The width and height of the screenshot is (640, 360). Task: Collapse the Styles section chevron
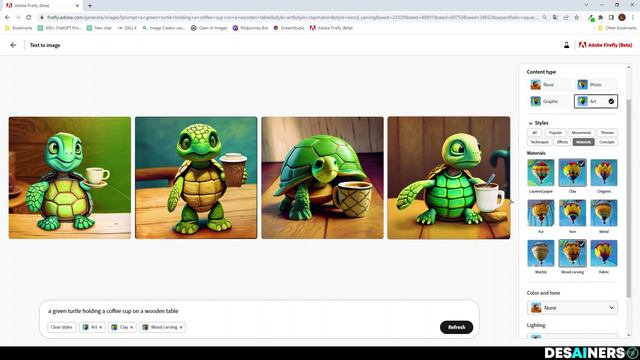coord(530,123)
